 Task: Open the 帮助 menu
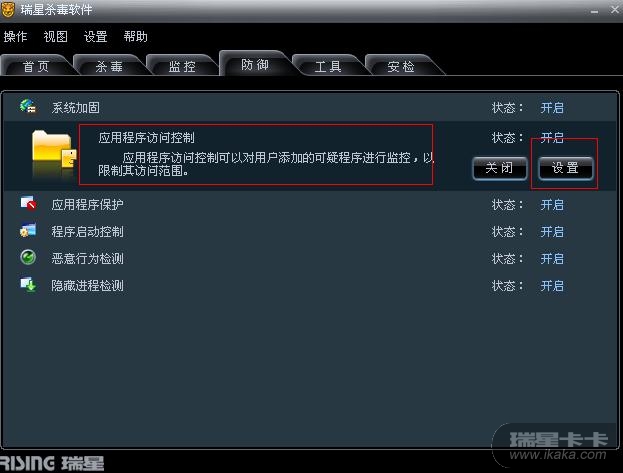135,37
